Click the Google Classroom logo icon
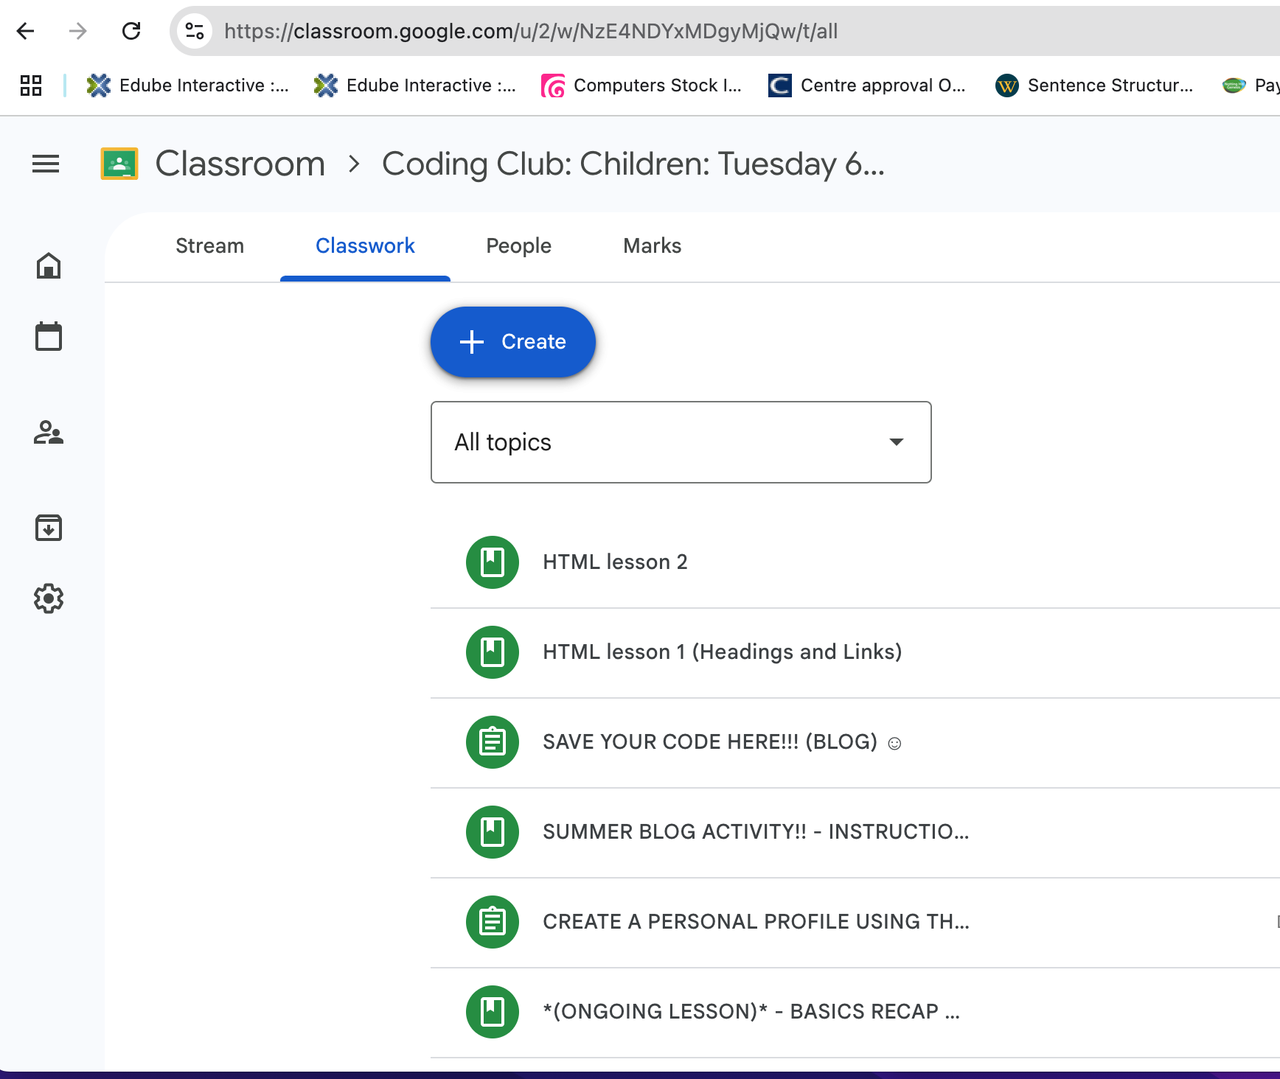Viewport: 1280px width, 1079px height. 119,164
